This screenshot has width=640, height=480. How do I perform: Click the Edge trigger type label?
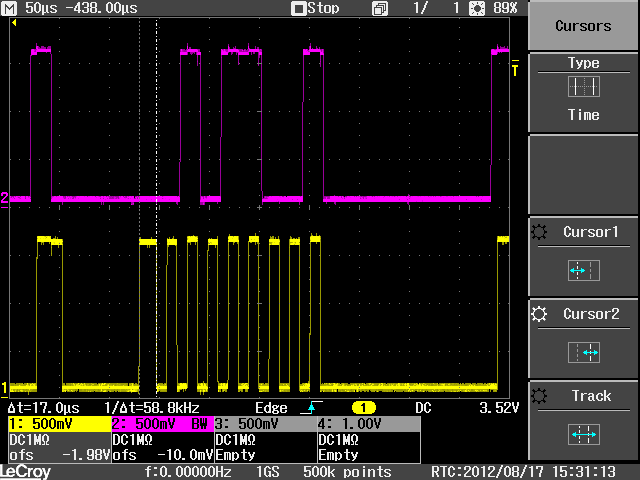coord(271,408)
